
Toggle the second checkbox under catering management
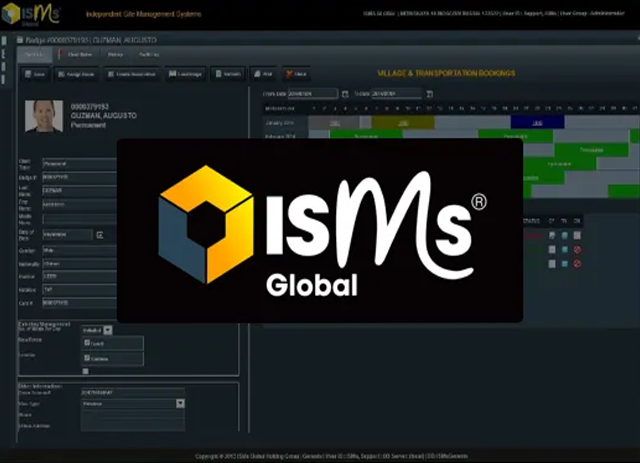(x=87, y=358)
